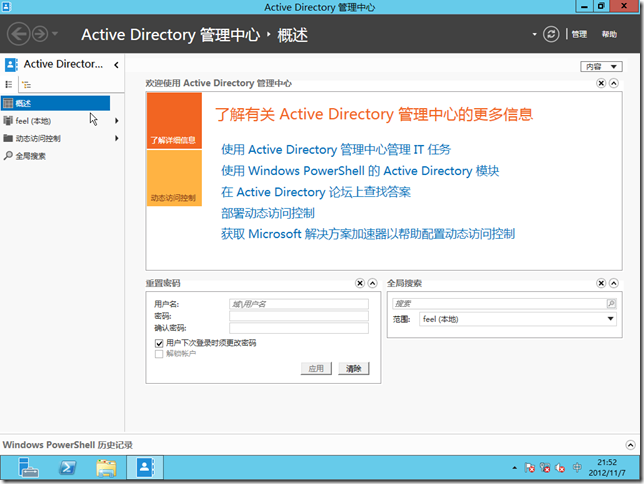Select 概述 in navigation pane
Viewport: 644px width, 484px height.
[55, 103]
